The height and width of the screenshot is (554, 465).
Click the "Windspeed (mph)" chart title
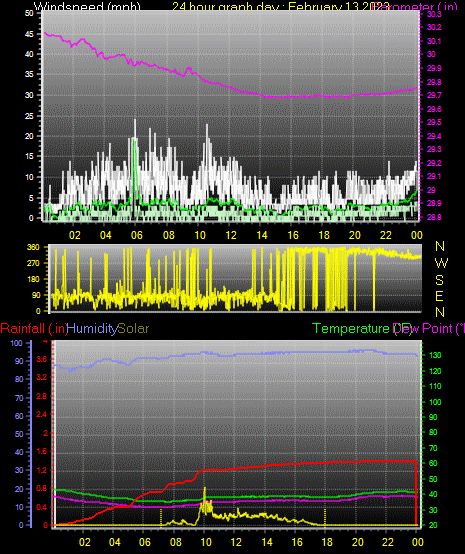point(87,6)
